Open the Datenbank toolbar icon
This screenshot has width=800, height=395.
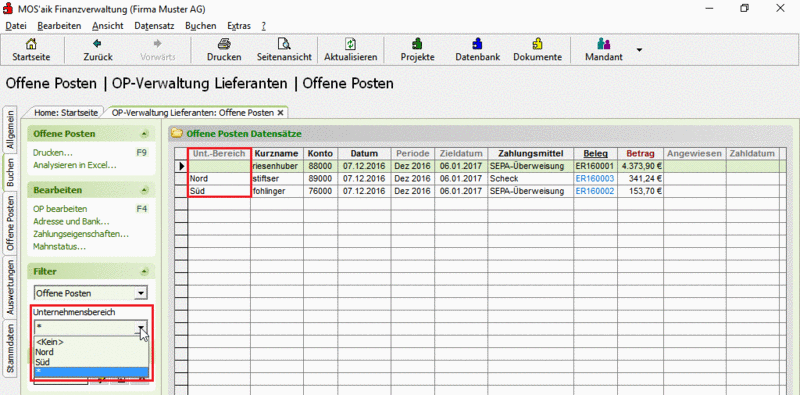[x=477, y=44]
